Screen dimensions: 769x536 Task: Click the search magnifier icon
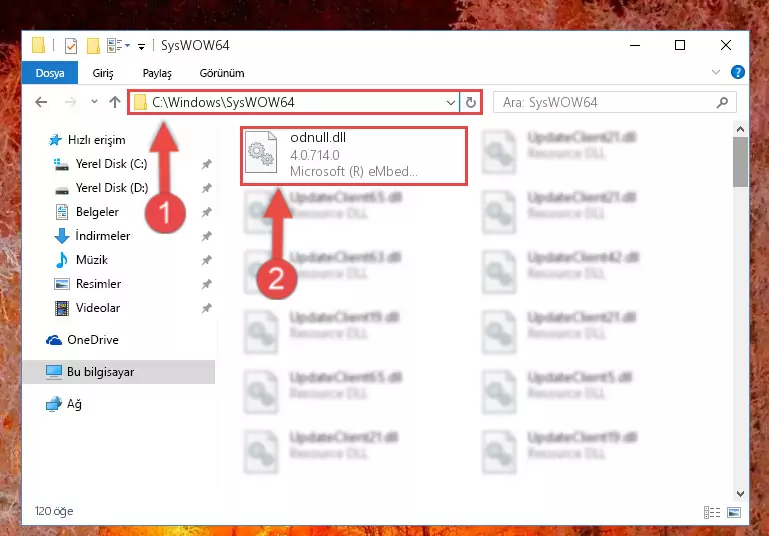coord(722,102)
